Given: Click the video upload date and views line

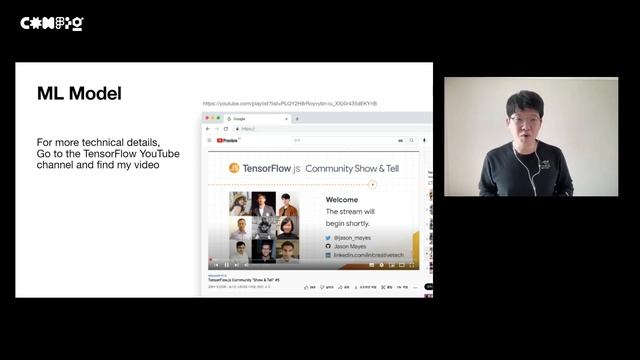Looking at the screenshot, I should point(239,287).
